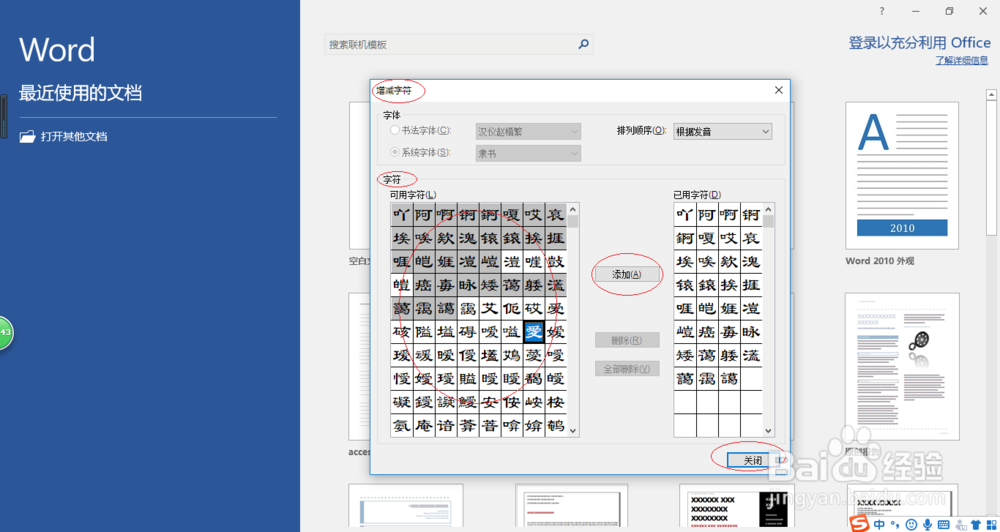Viewport: 1000px width, 532px height.
Task: Select the highlighted 爱 character in 可用字符
Action: [533, 332]
